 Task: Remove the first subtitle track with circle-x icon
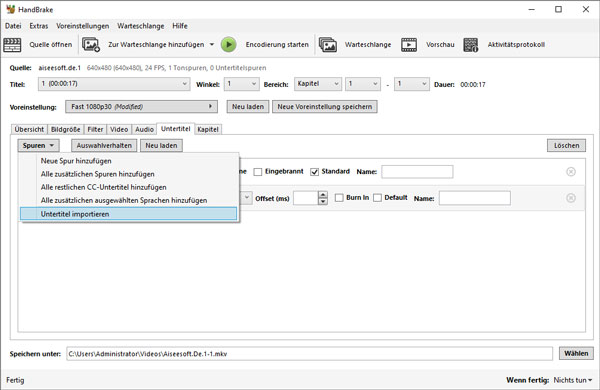pyautogui.click(x=571, y=172)
